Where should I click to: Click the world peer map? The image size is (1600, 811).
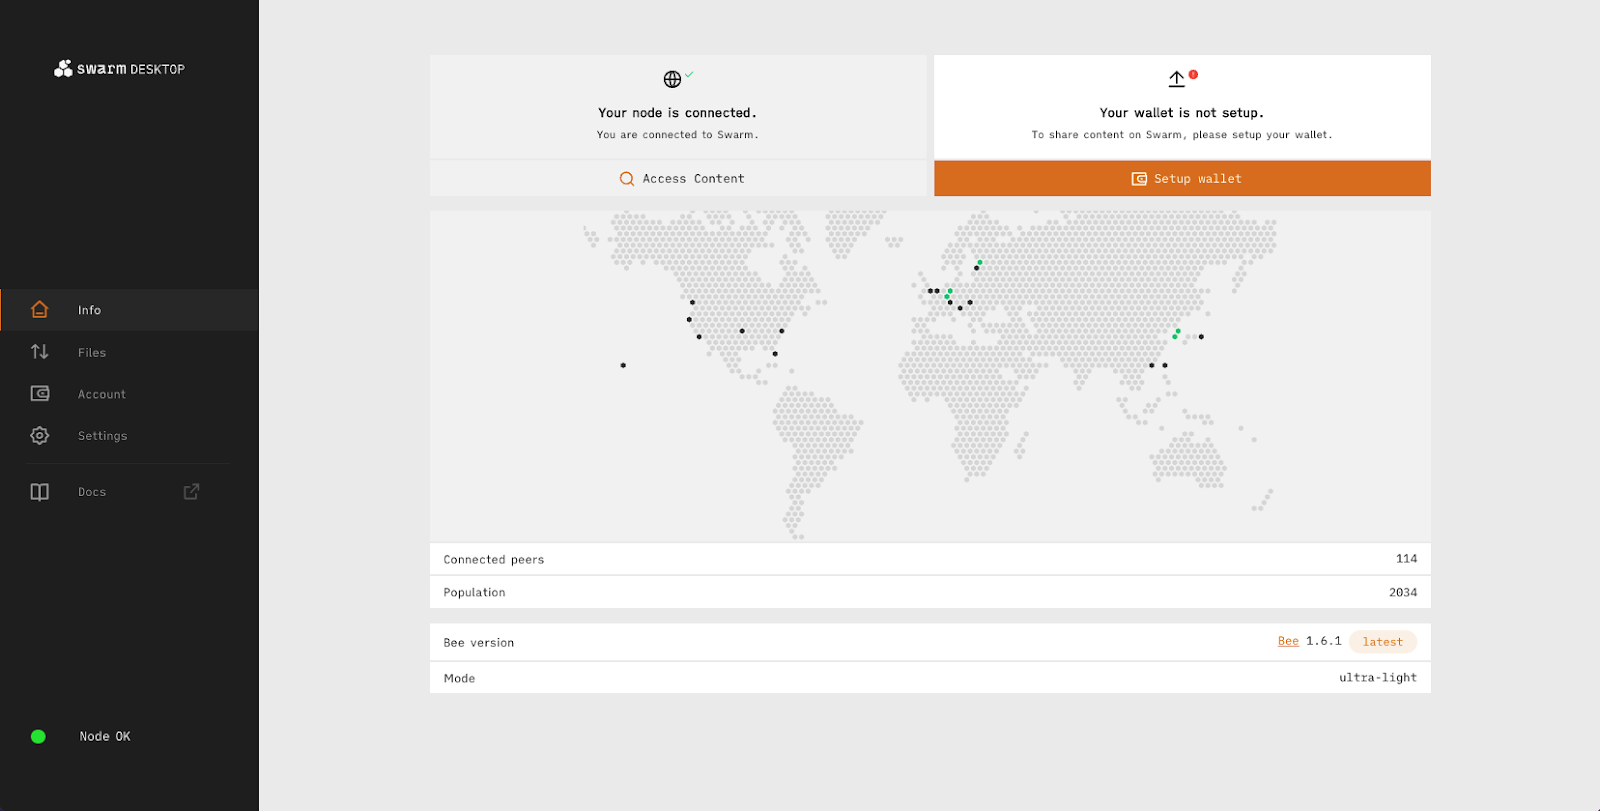coord(930,376)
